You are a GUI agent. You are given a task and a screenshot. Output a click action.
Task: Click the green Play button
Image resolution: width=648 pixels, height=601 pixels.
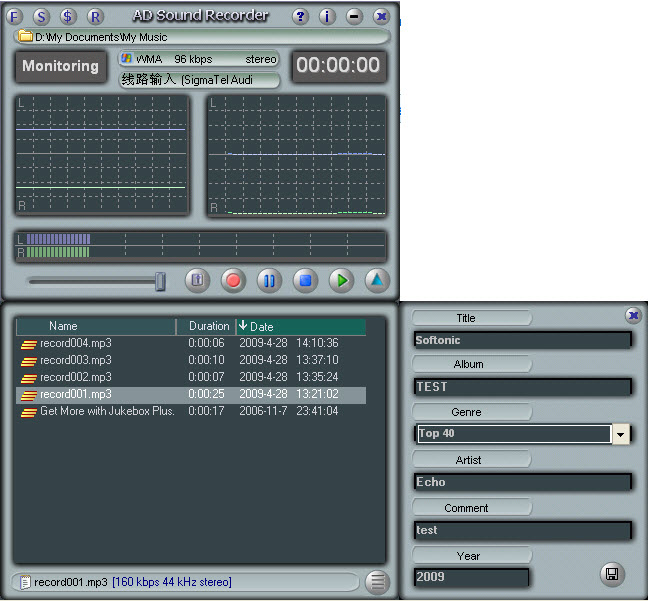pyautogui.click(x=341, y=281)
